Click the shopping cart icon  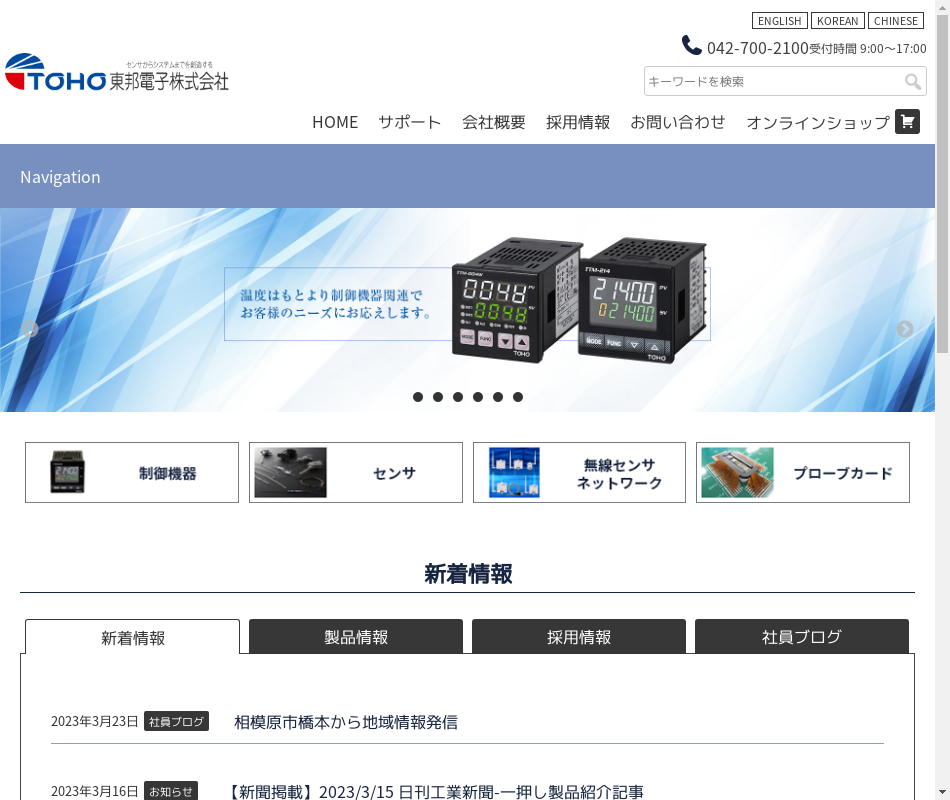coord(907,122)
